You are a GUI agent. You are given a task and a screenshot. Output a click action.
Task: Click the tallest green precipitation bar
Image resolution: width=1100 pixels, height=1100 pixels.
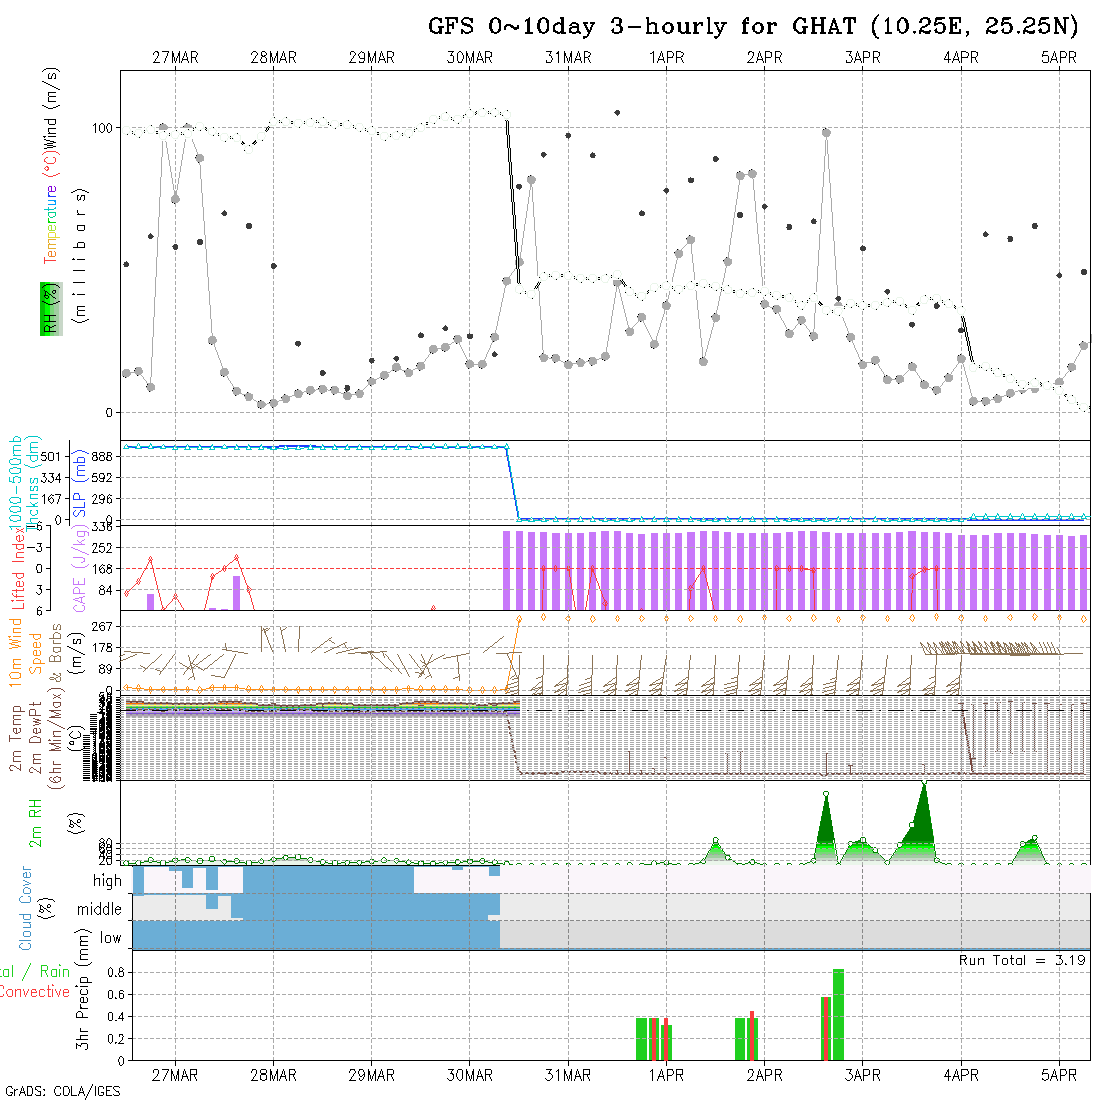pos(838,1014)
